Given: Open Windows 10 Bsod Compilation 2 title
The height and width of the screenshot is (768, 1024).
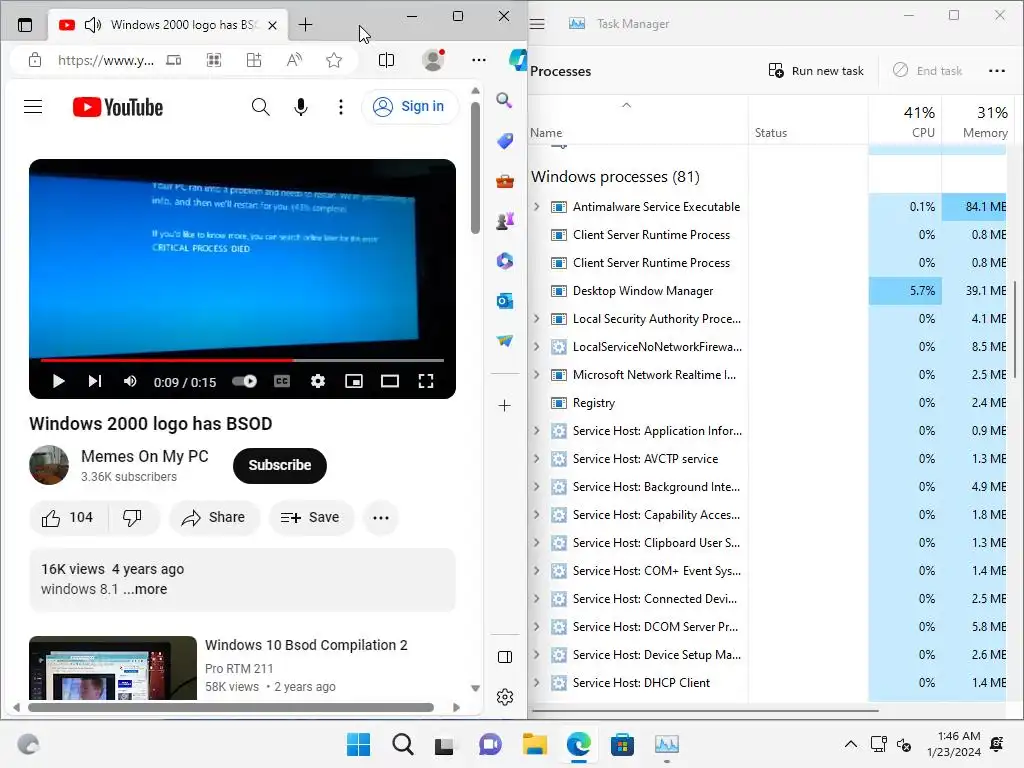Looking at the screenshot, I should pos(306,645).
